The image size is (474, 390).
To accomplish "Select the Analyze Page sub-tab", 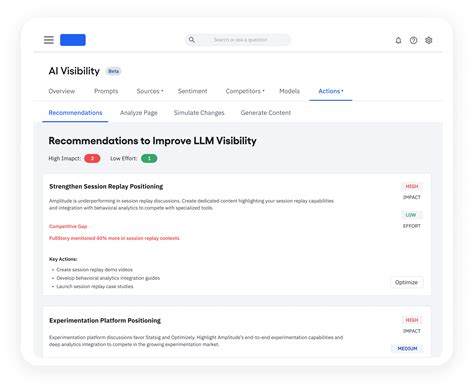I will click(139, 113).
